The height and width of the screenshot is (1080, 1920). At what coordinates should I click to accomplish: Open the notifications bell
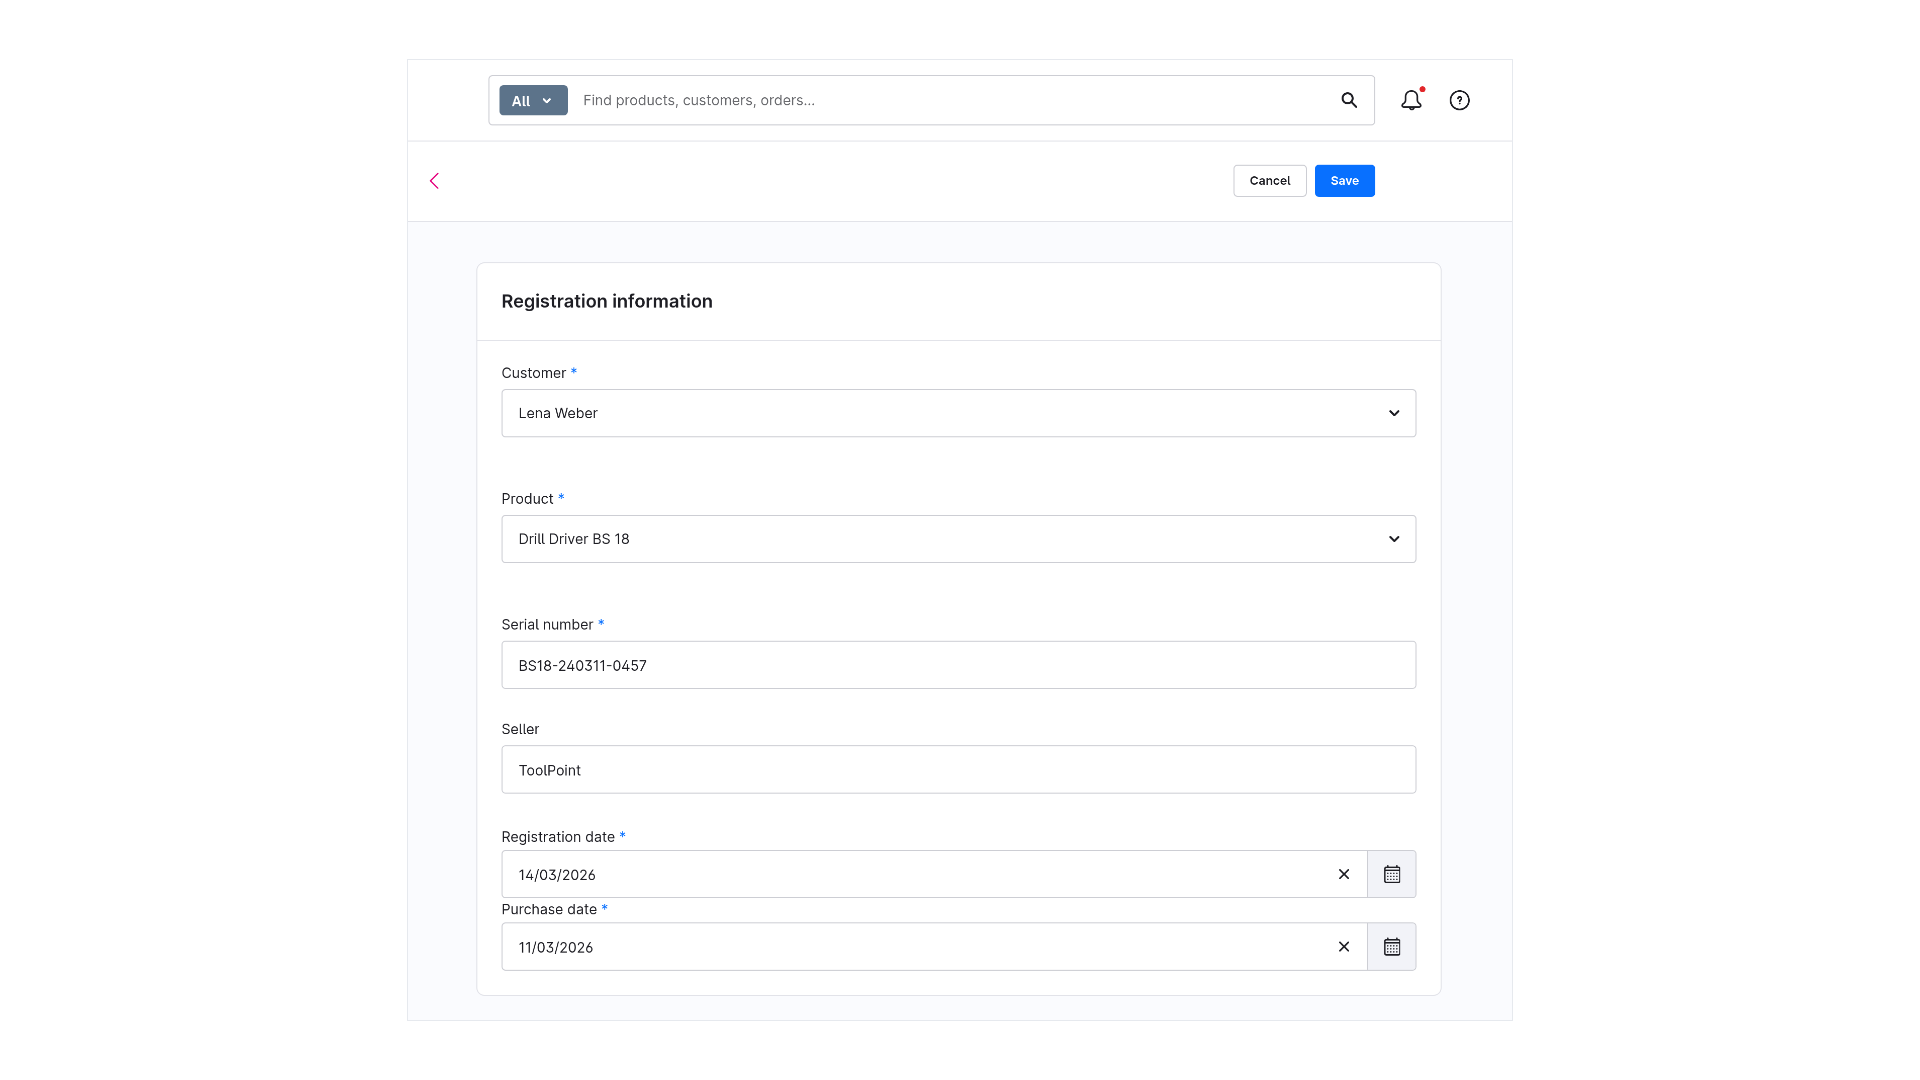(1411, 100)
